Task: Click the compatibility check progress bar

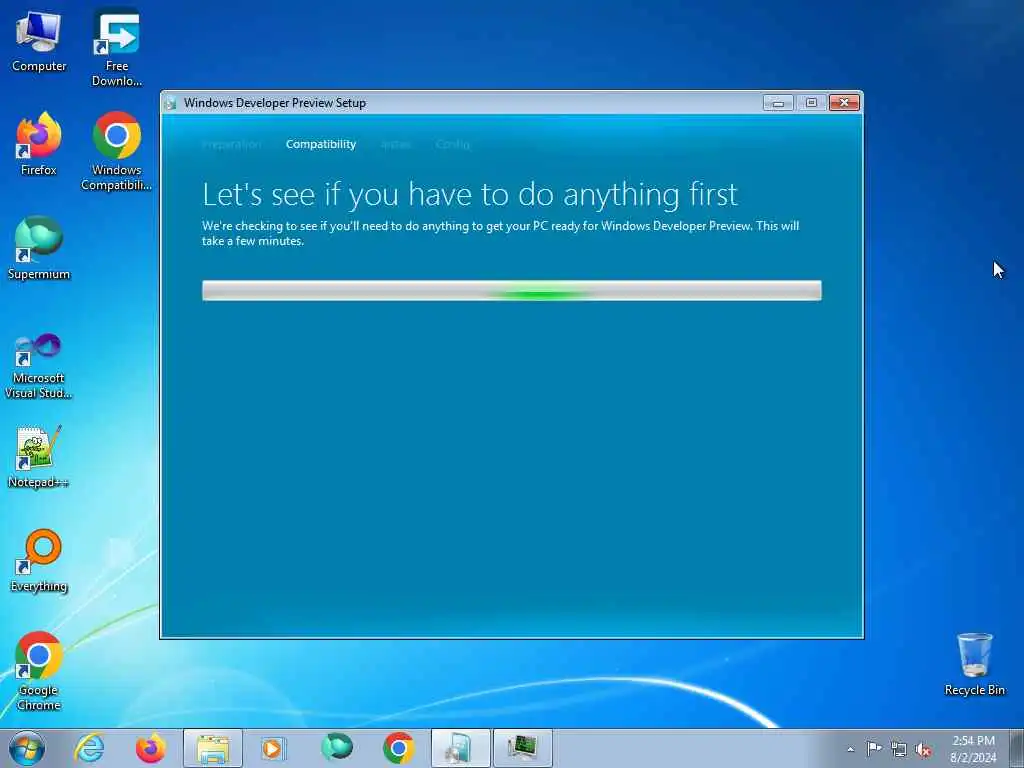Action: click(x=512, y=291)
